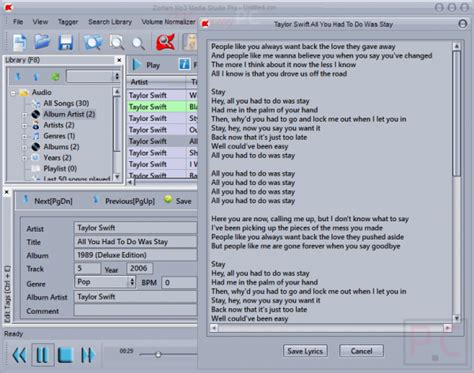This screenshot has width=474, height=373.
Task: Click the Artist field containing Taylor Swift
Action: tap(135, 228)
